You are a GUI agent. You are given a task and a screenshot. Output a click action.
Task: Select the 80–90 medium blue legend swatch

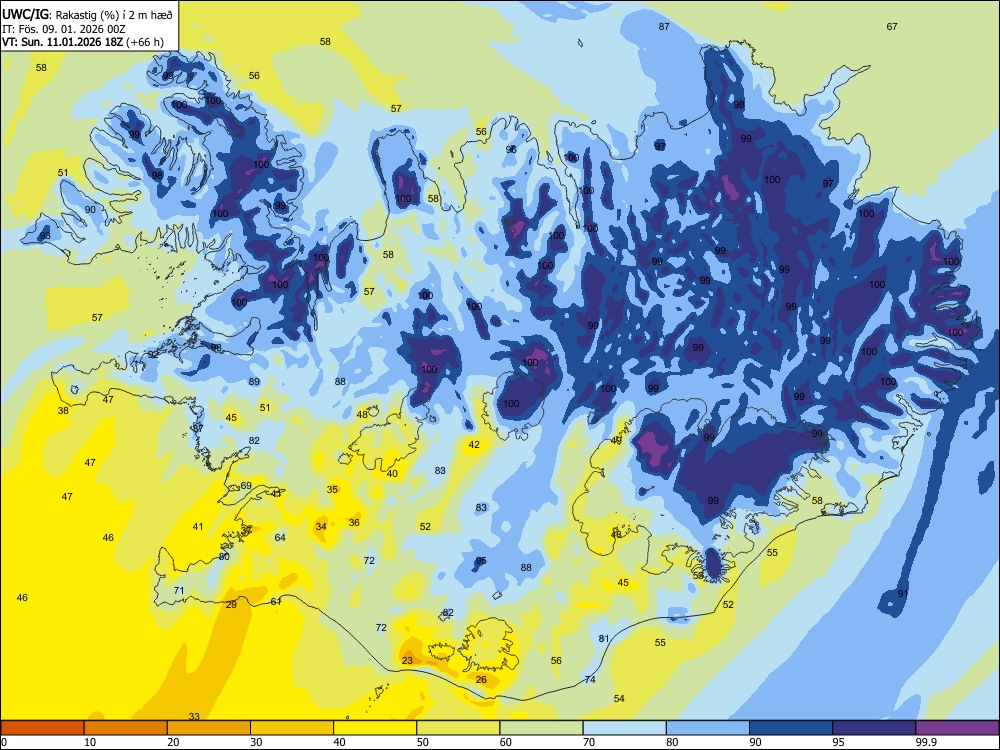707,728
